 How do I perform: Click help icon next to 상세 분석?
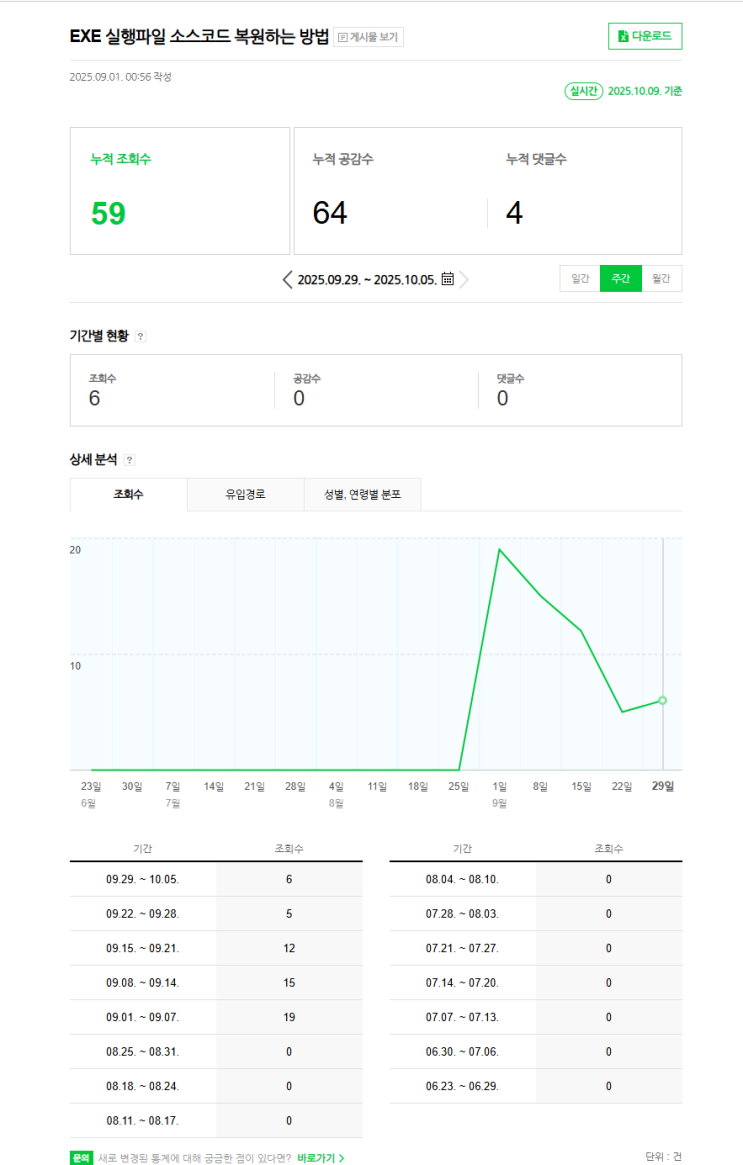[129, 460]
